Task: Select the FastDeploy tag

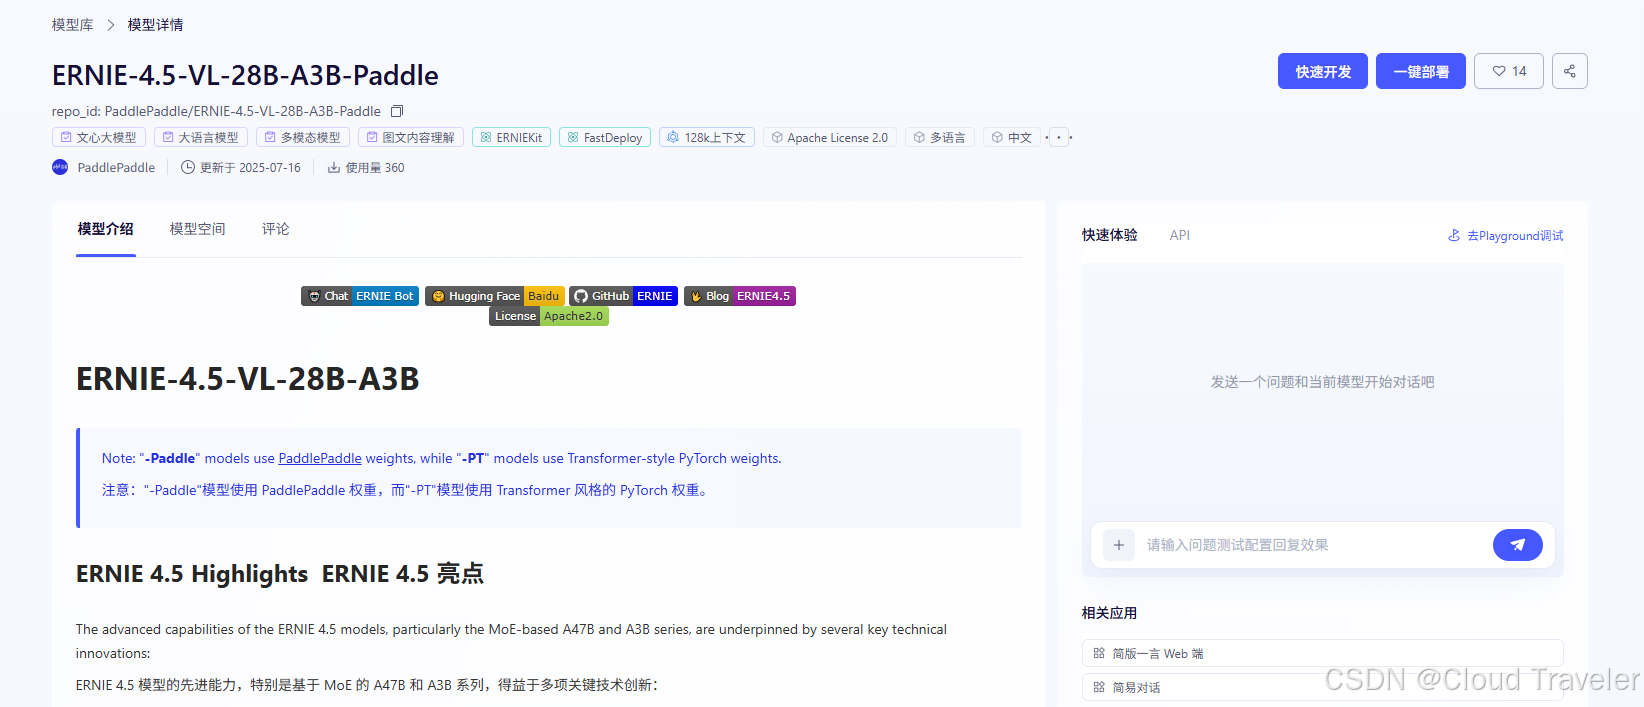Action: pos(605,137)
